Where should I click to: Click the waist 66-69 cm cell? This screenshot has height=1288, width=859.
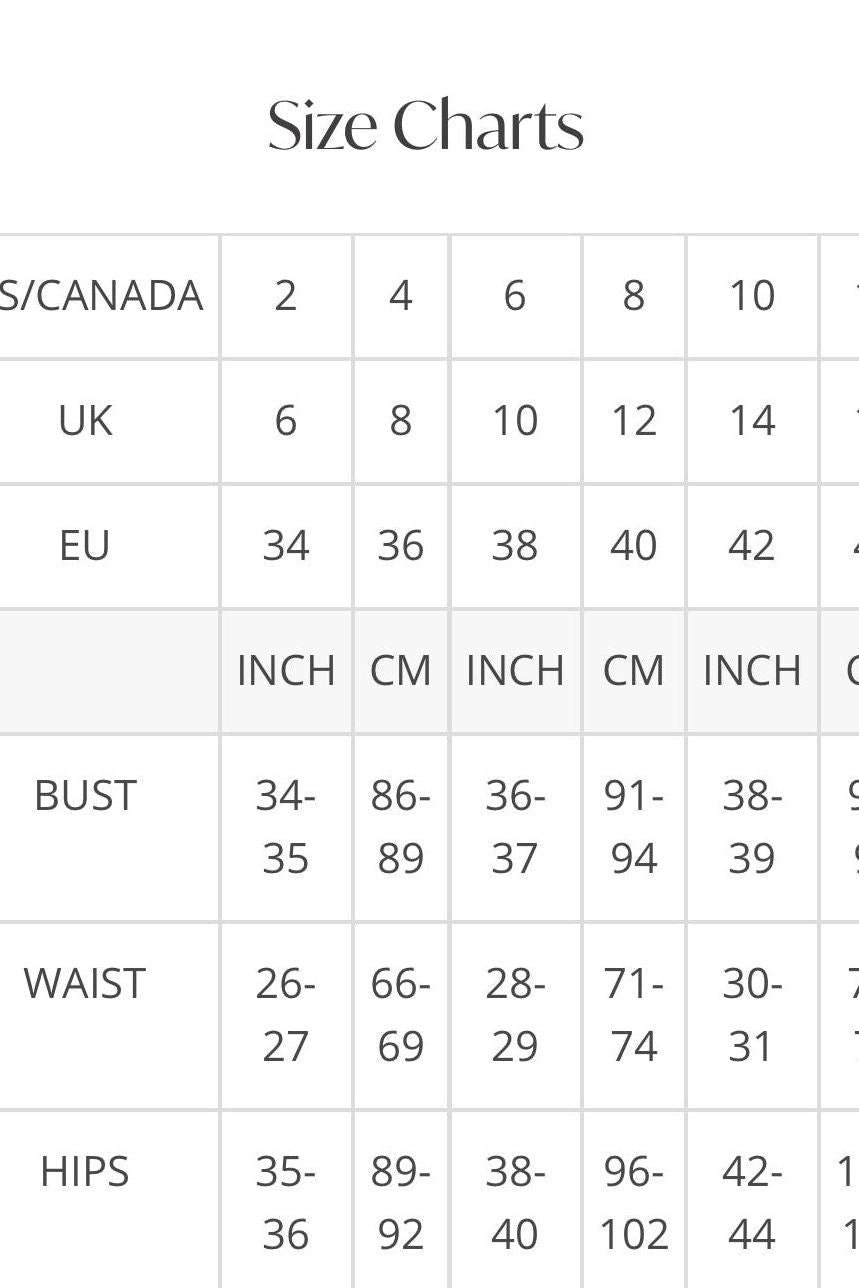tap(401, 1015)
